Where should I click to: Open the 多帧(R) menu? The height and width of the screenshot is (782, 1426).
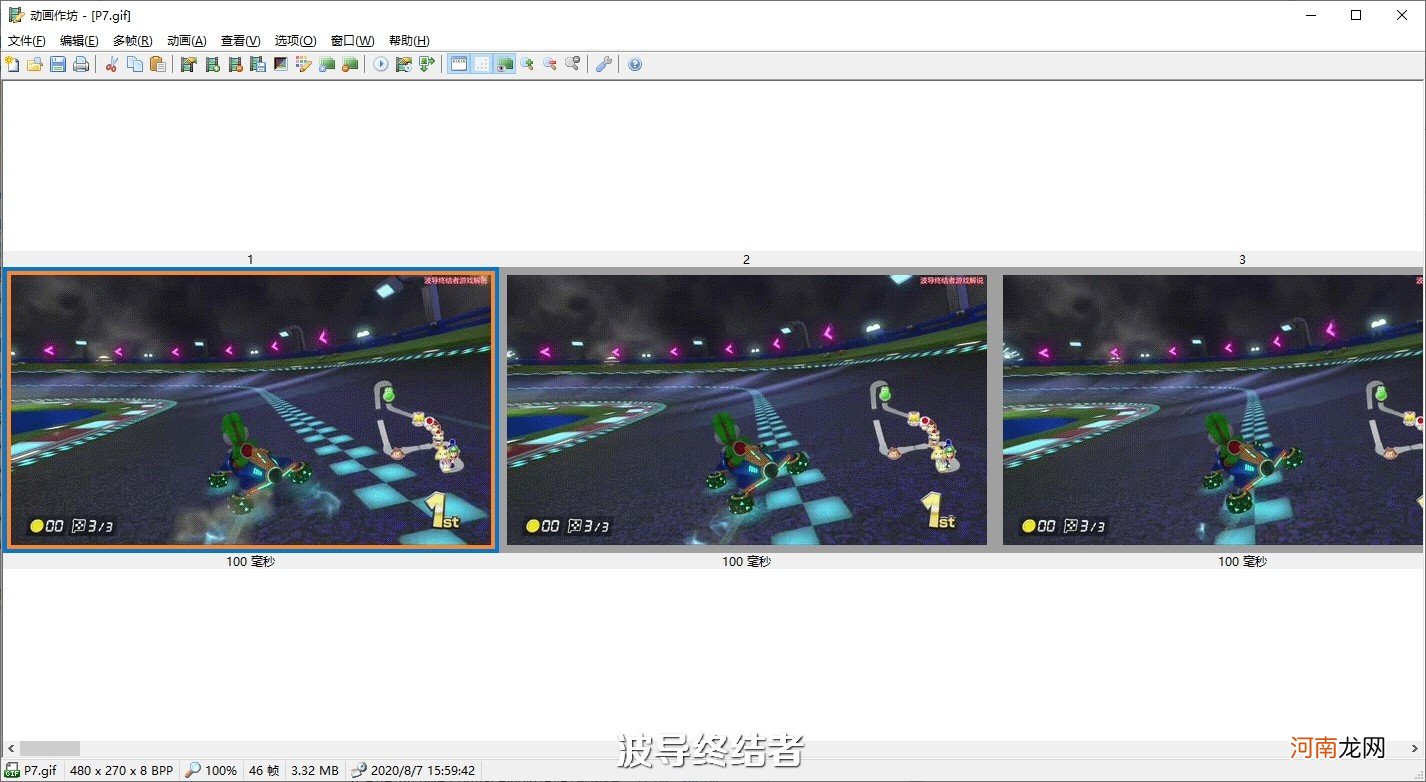coord(133,41)
